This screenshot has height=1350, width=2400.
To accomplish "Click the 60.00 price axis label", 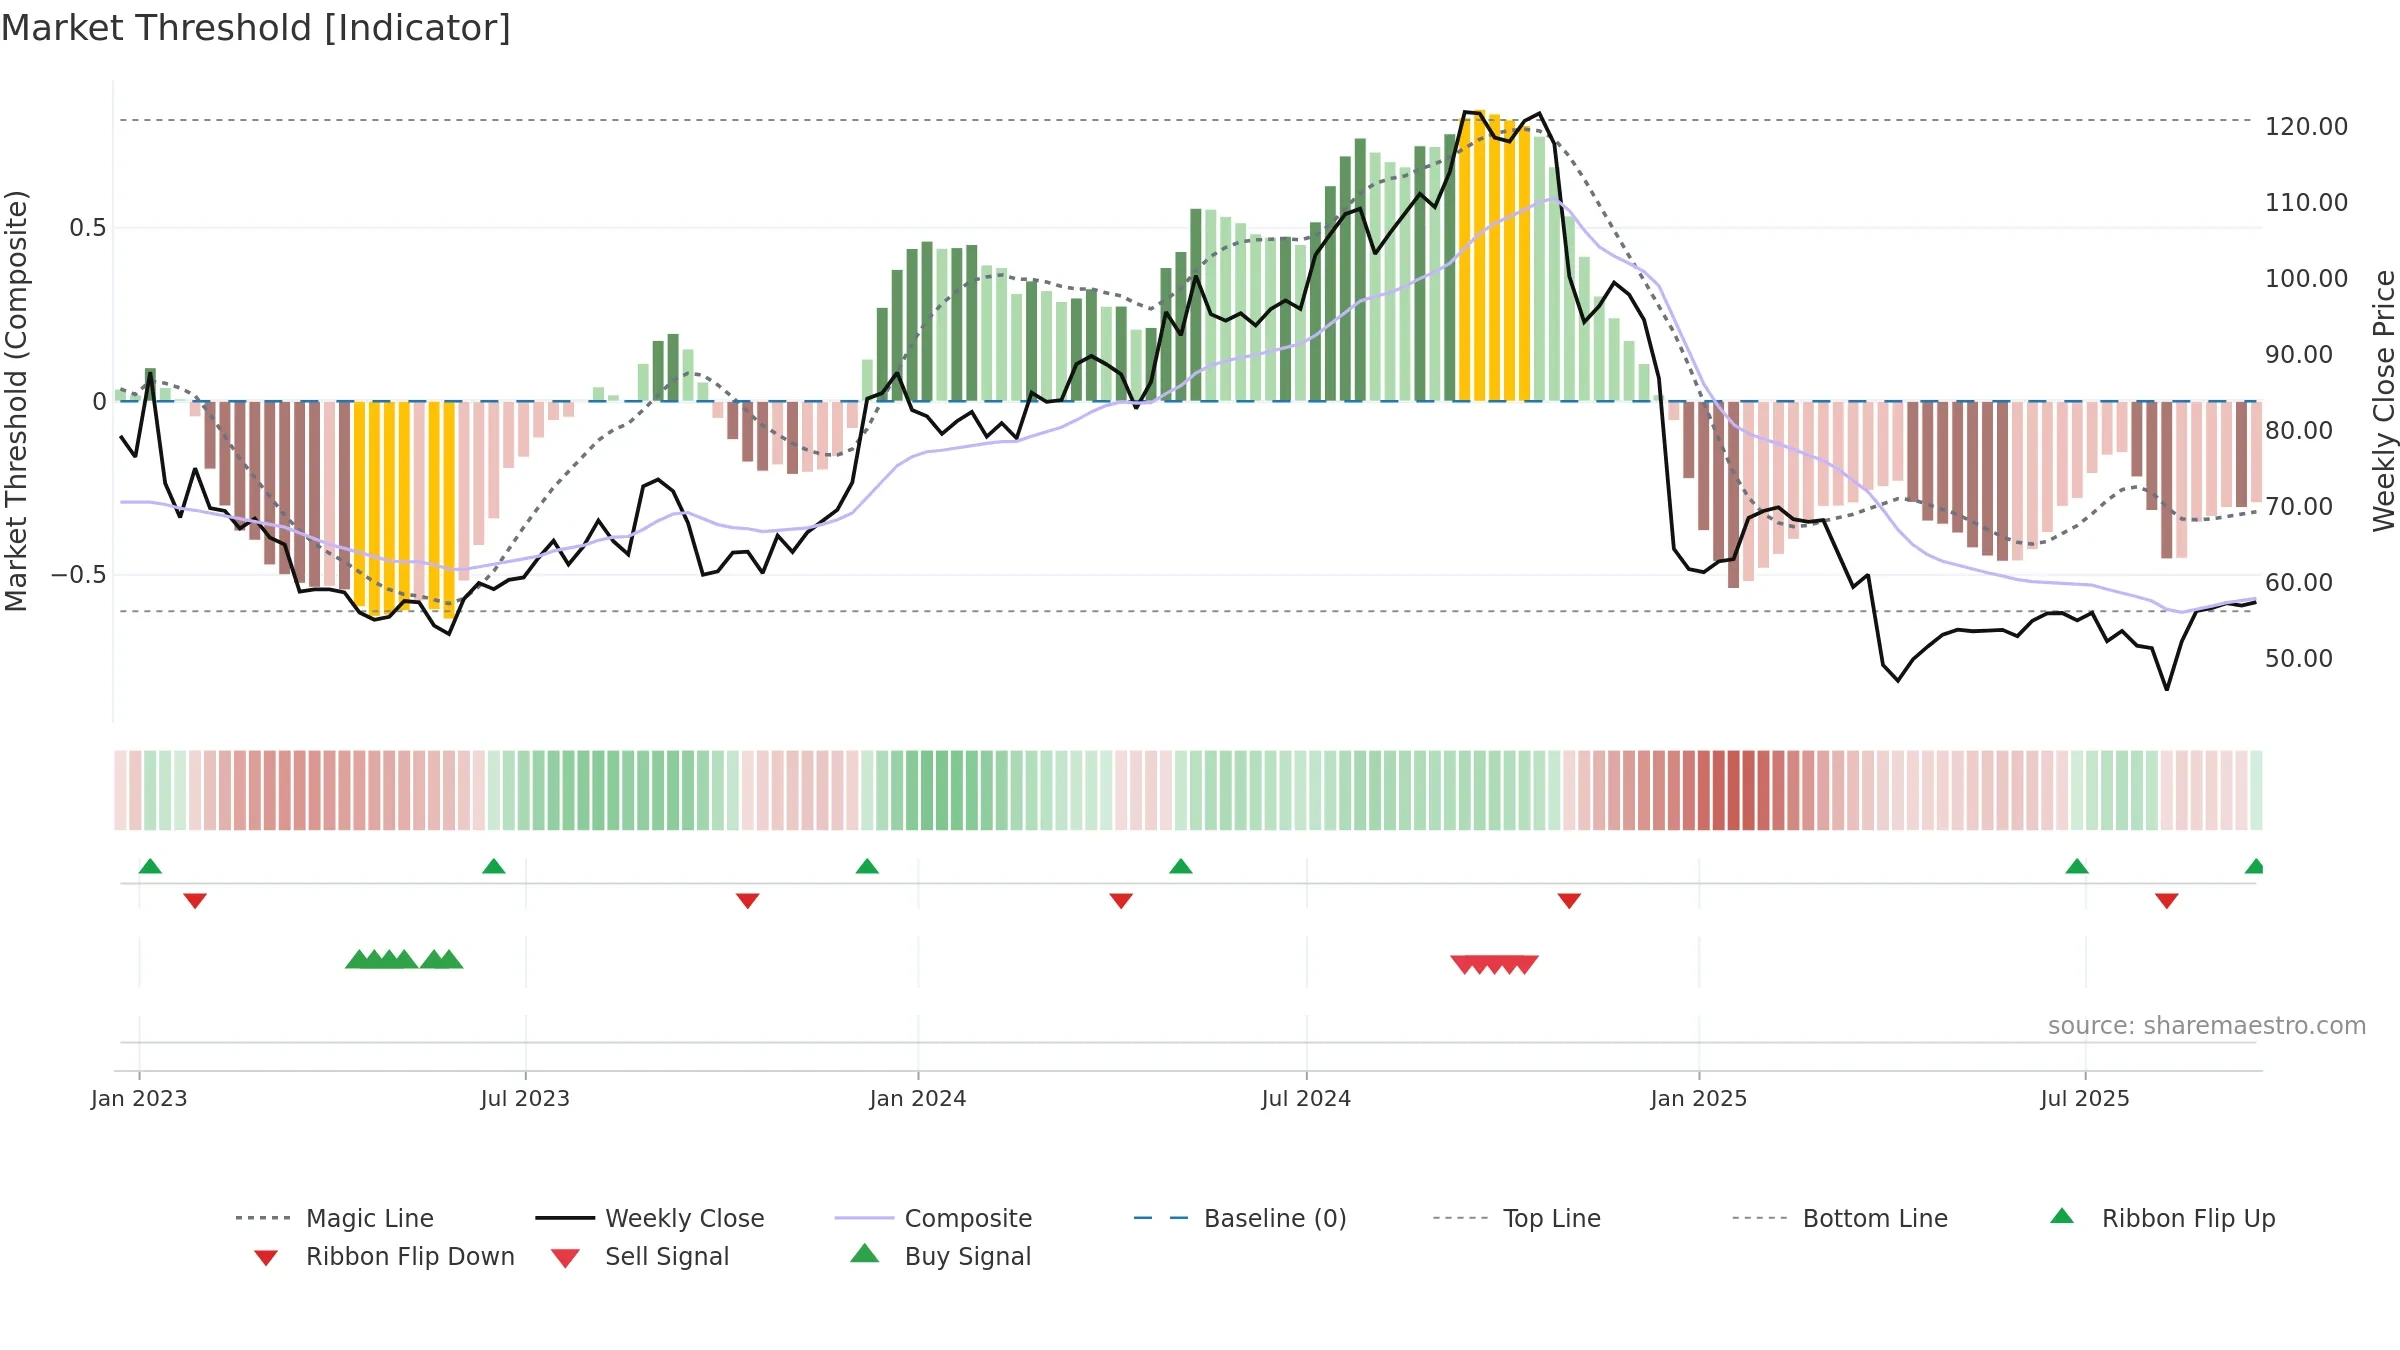I will coord(2299,583).
